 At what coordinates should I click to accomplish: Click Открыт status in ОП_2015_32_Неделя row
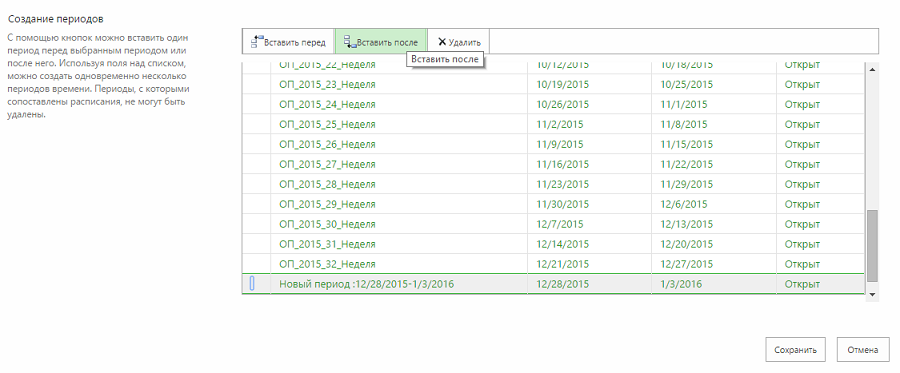(802, 264)
